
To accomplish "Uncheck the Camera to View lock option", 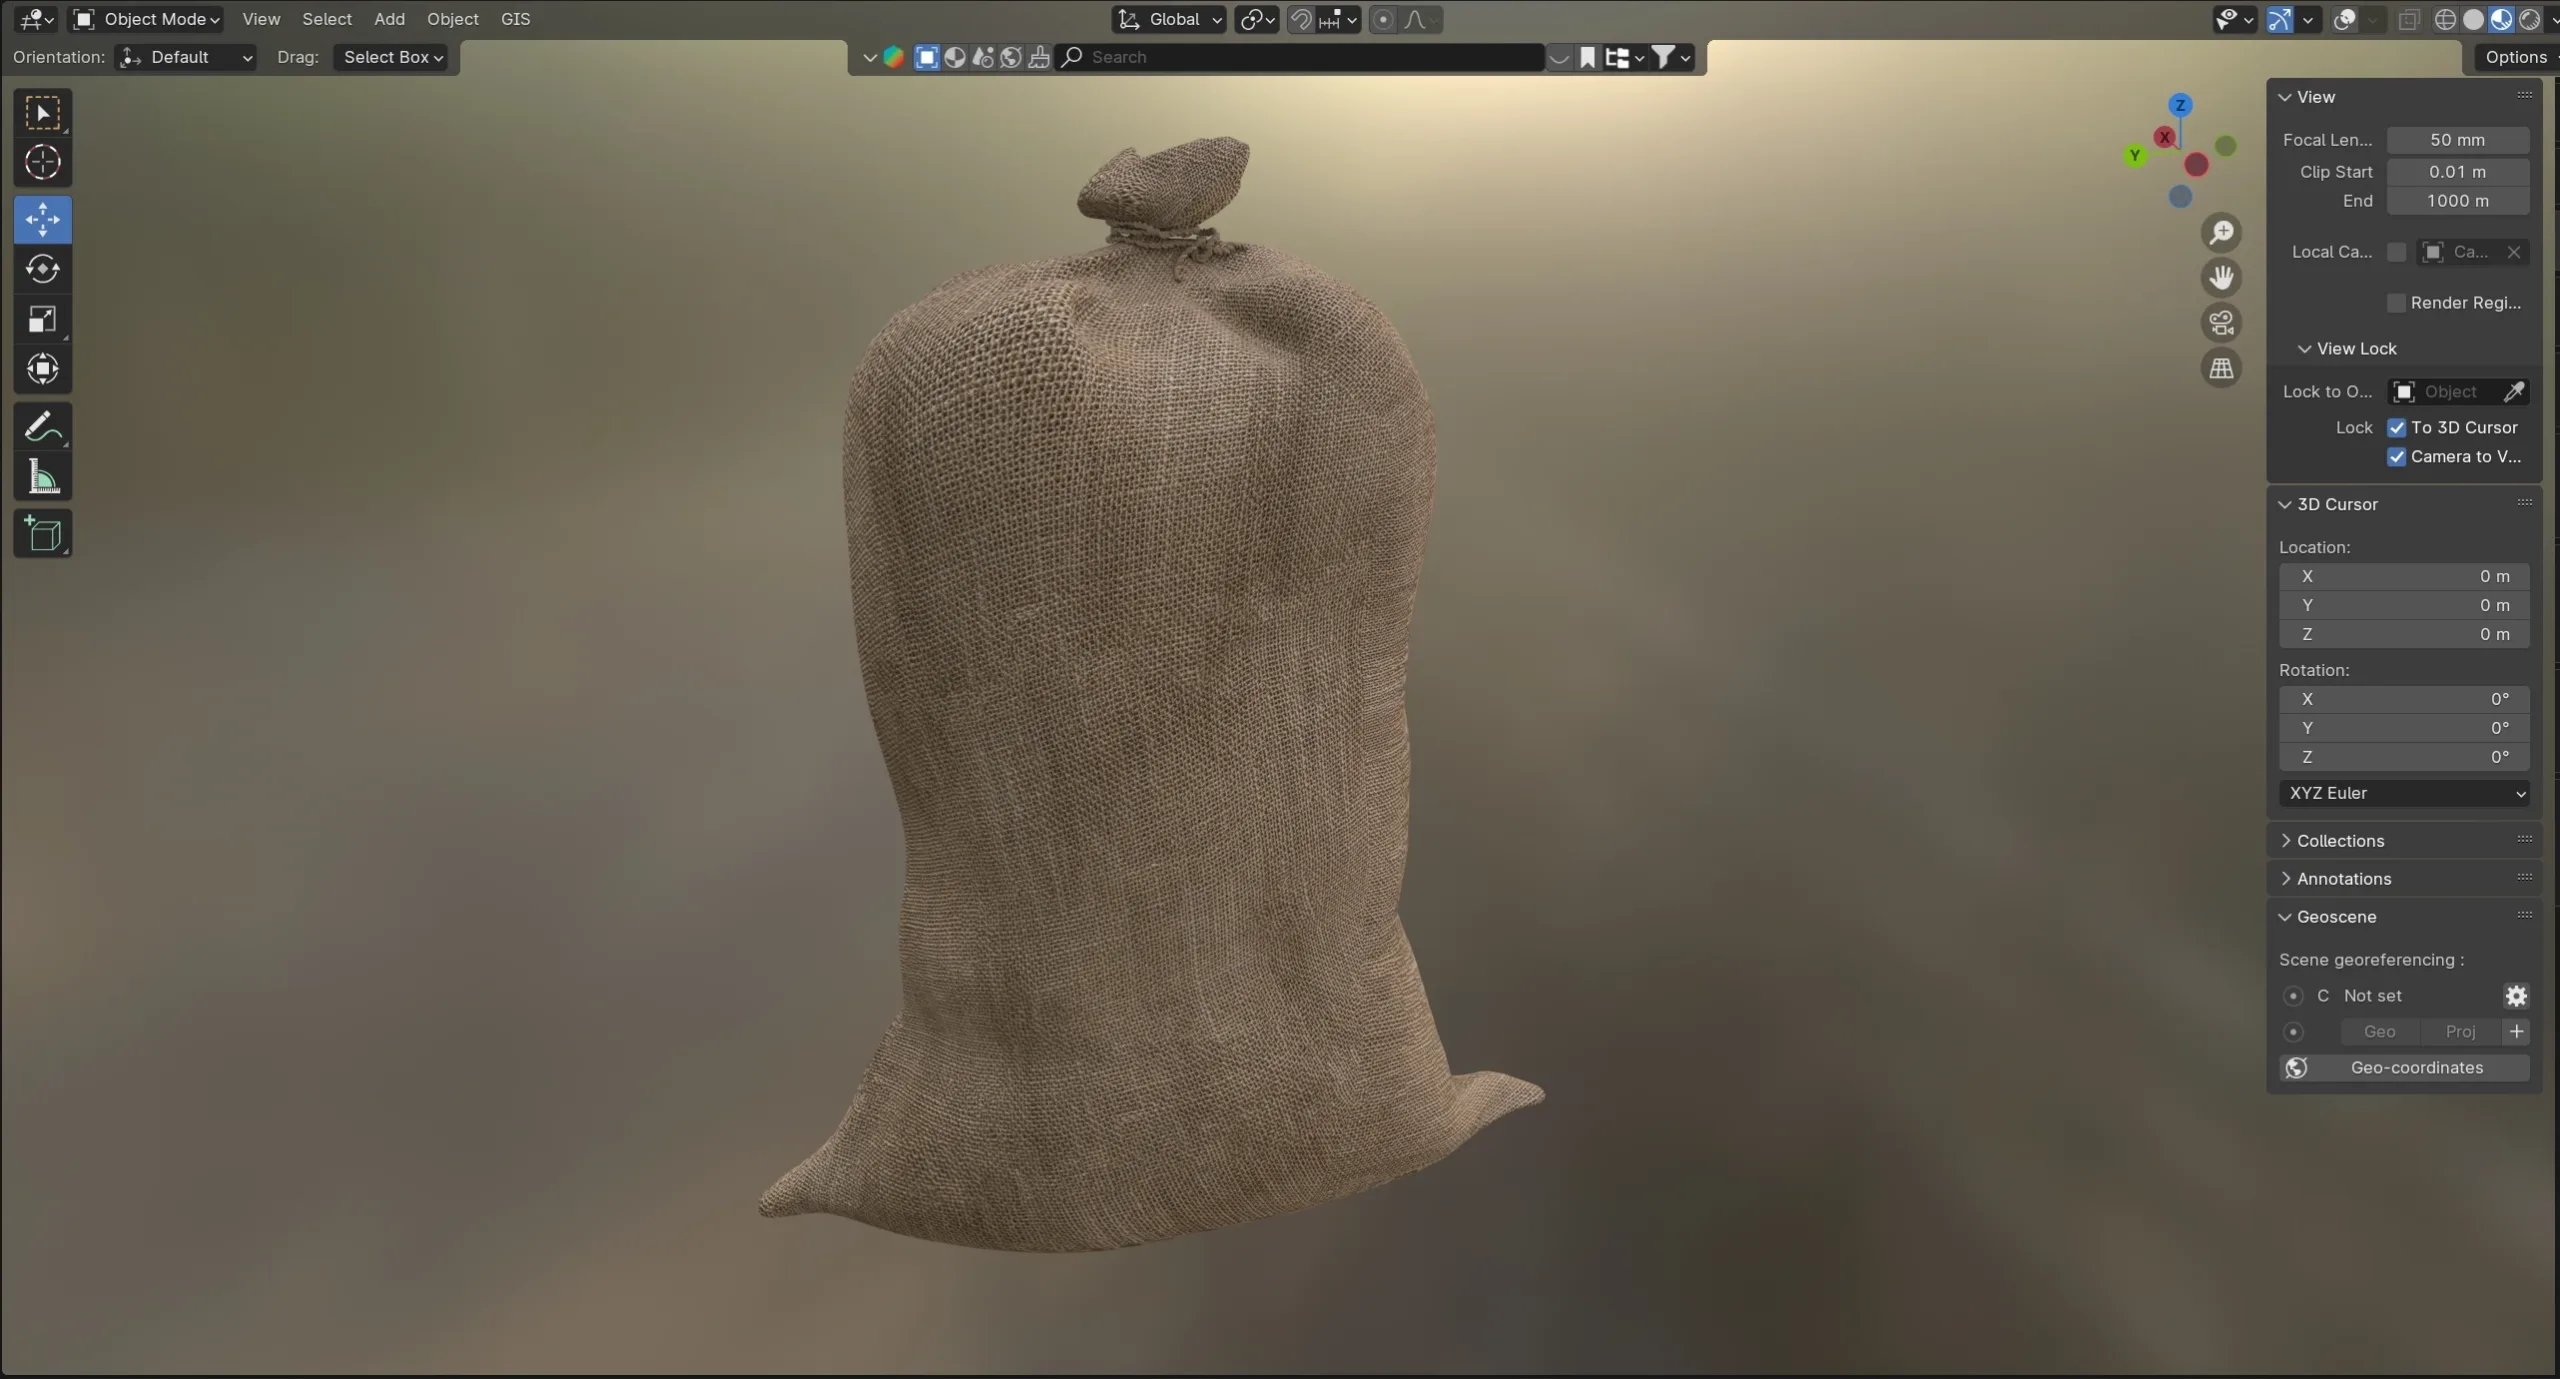I will 2396,457.
